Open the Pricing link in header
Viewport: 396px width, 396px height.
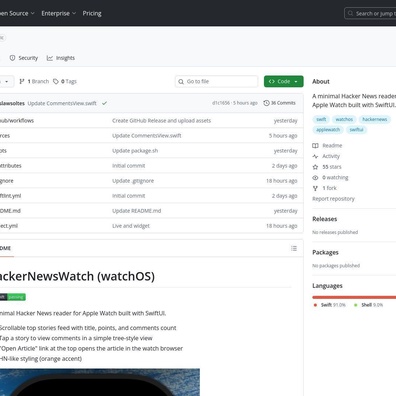tap(92, 13)
